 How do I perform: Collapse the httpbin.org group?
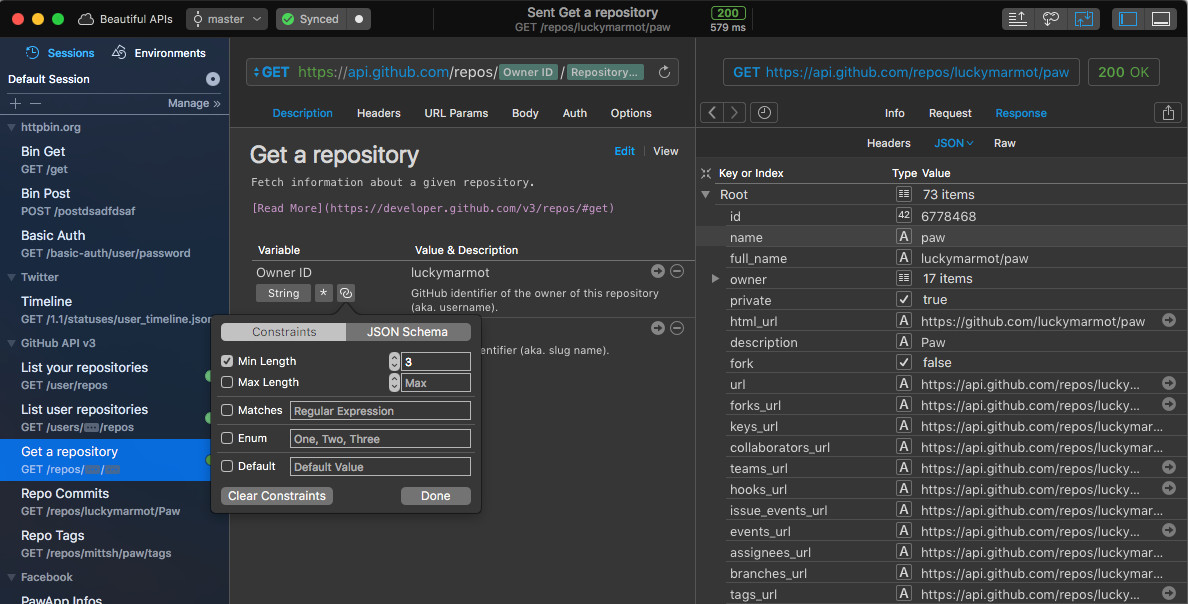[x=11, y=127]
